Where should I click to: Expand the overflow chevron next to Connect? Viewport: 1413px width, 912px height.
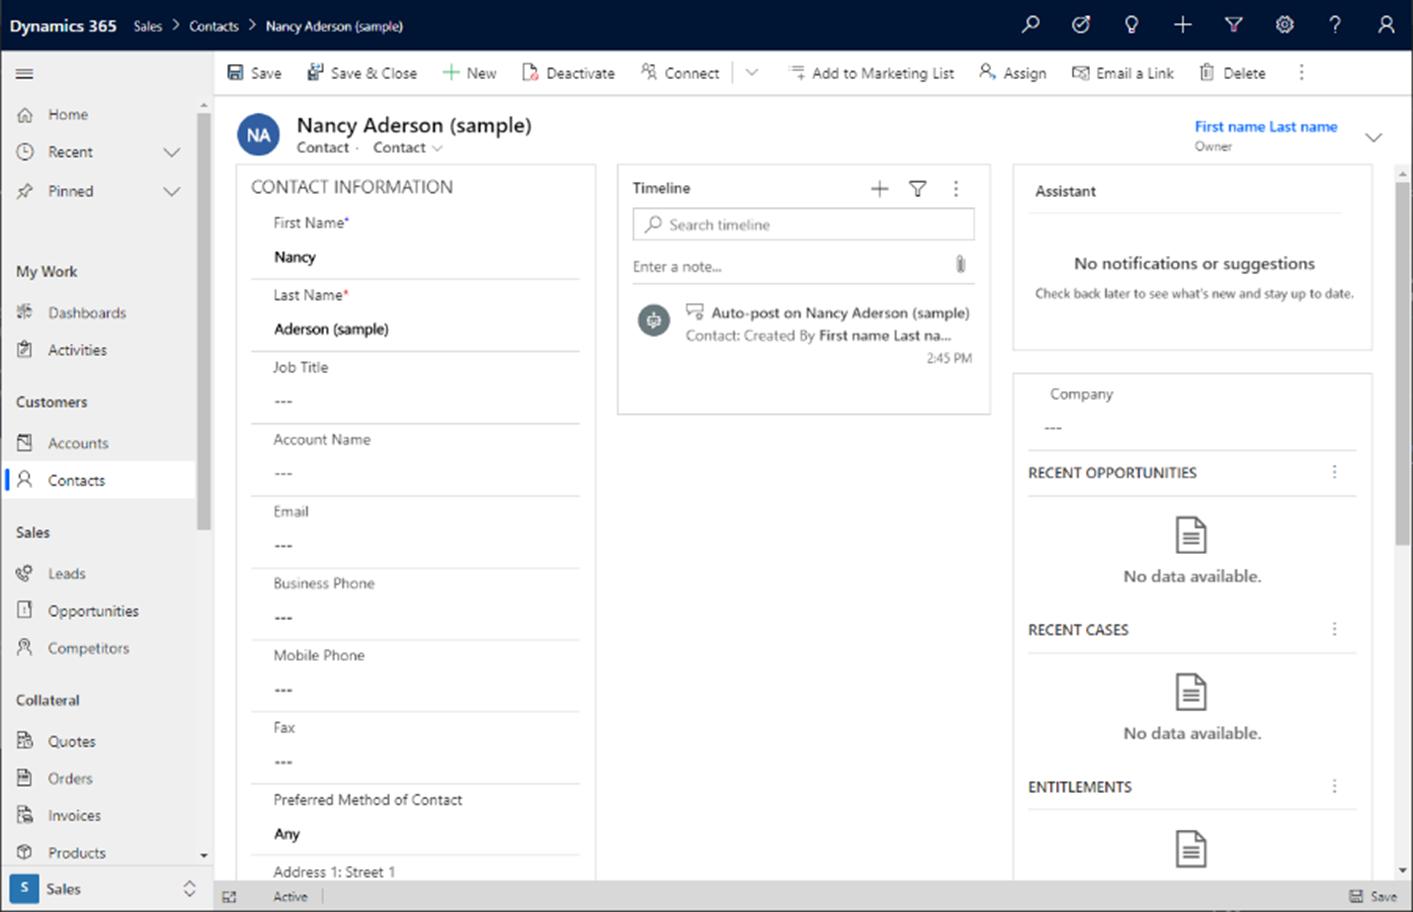tap(752, 72)
